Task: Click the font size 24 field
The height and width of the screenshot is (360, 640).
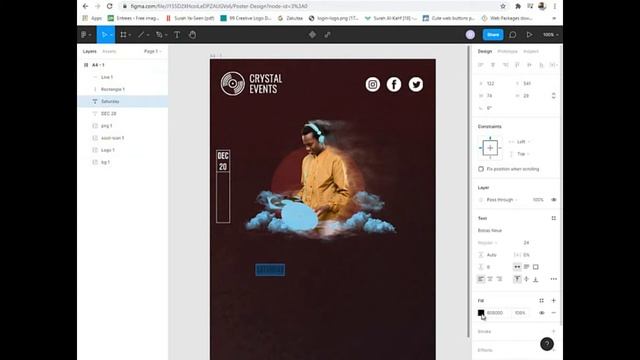Action: click(526, 242)
